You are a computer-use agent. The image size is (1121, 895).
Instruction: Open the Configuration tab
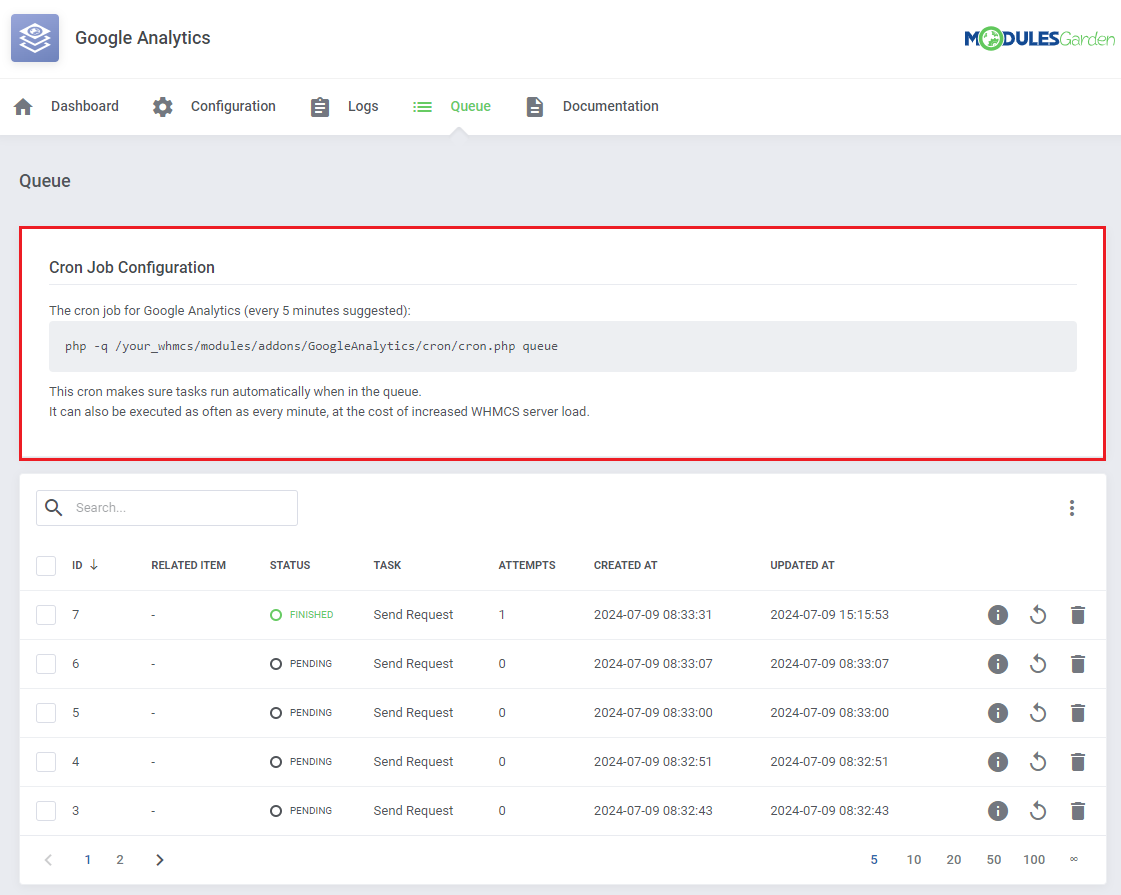point(233,107)
